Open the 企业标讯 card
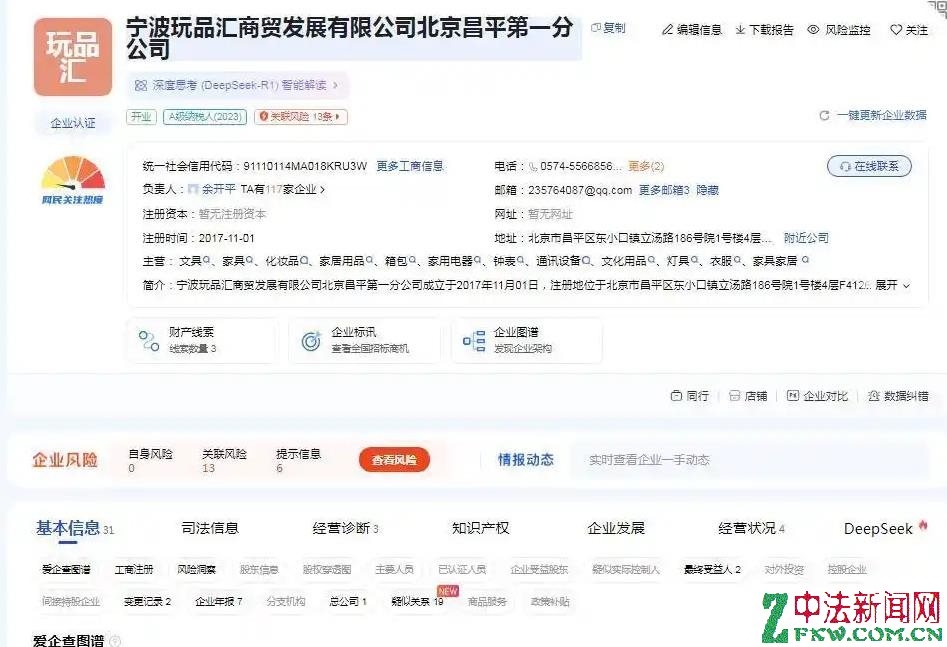Image resolution: width=947 pixels, height=647 pixels. 365,340
